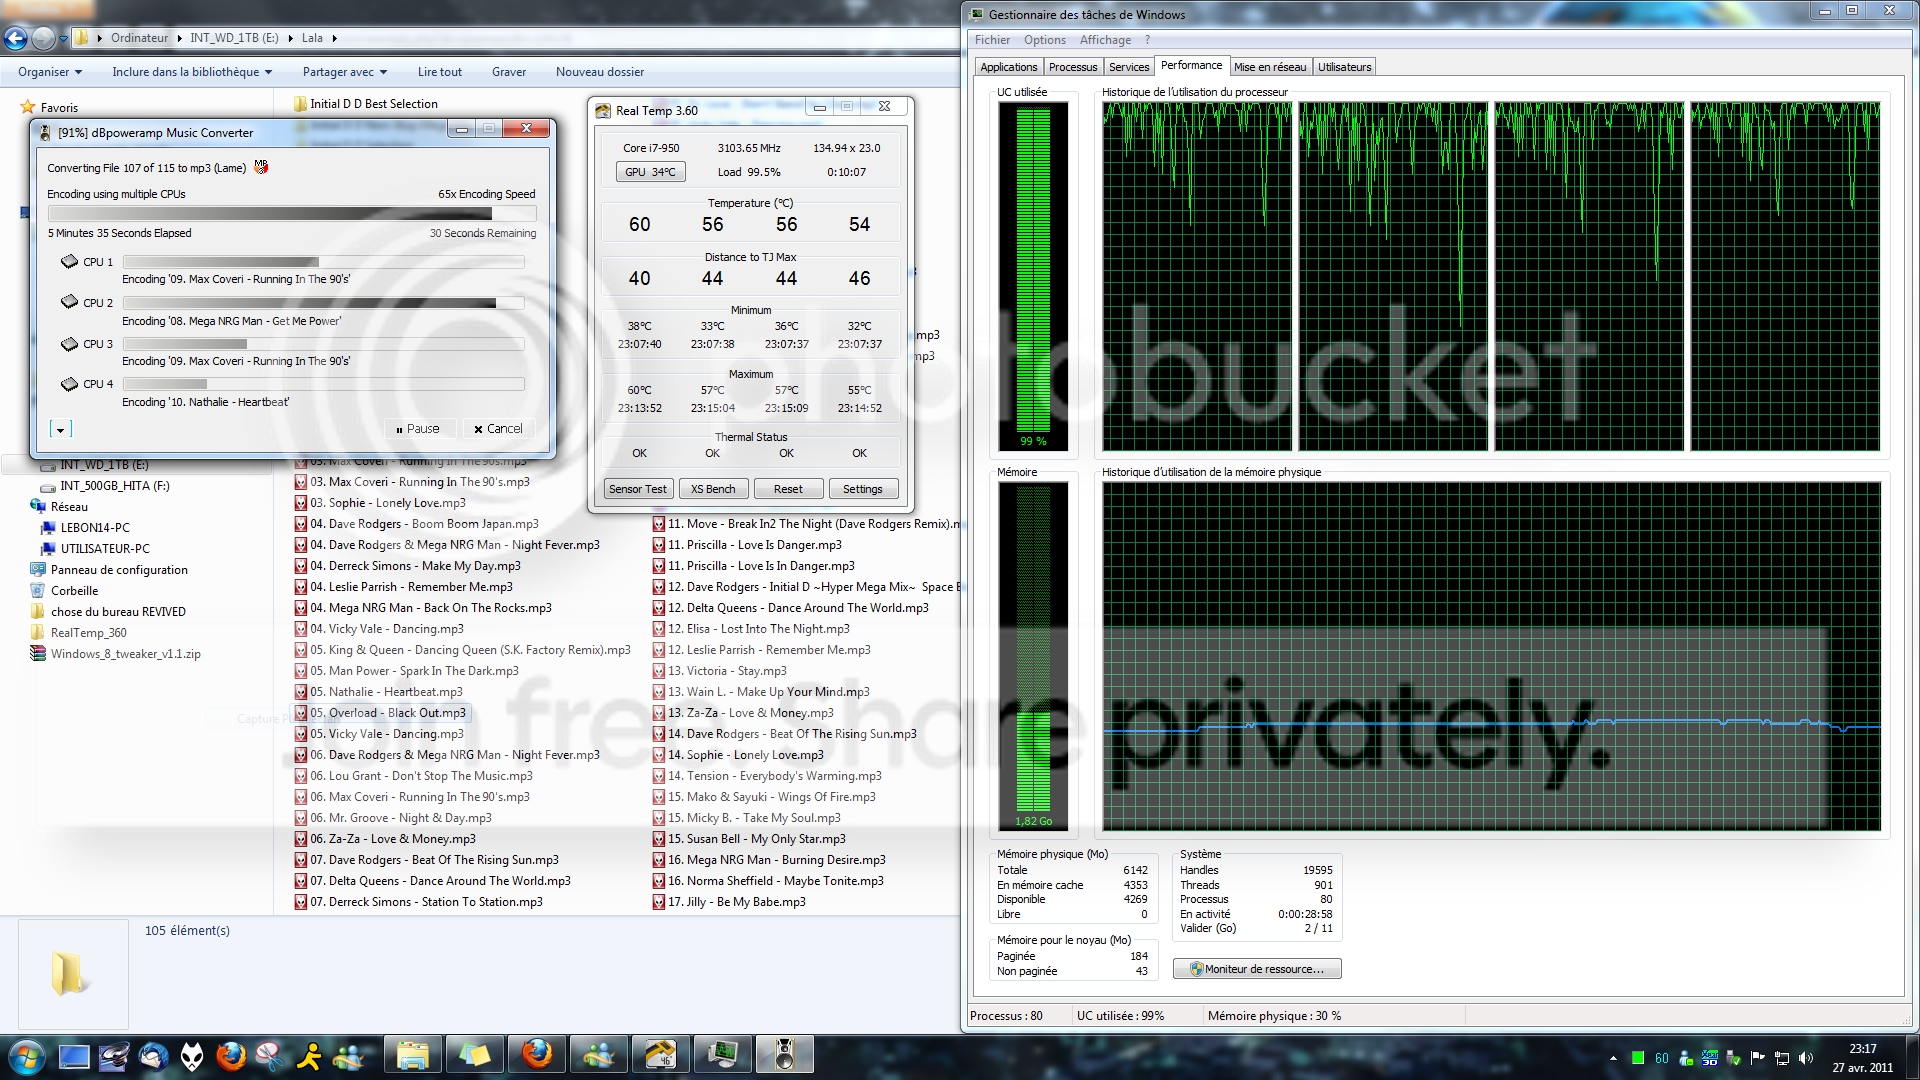
Task: Open the network icon in the system tray
Action: point(1782,1058)
